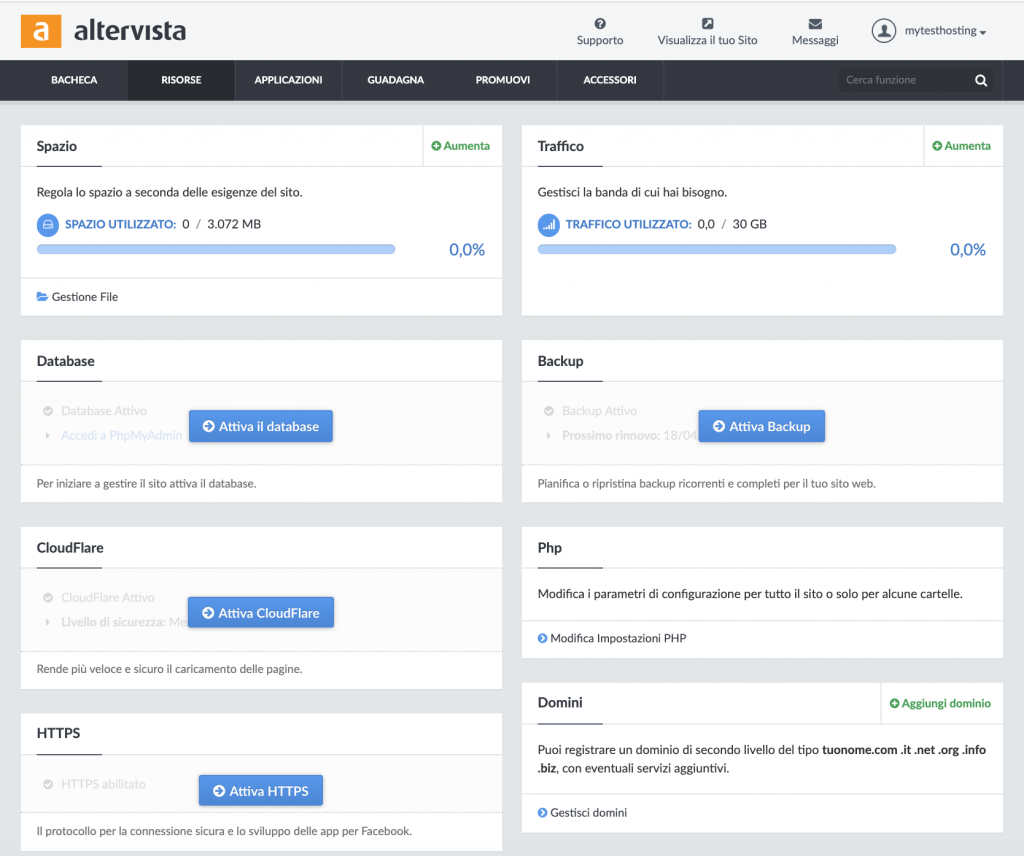Click the check icon beside Database Attivo
Image resolution: width=1024 pixels, height=856 pixels.
pyautogui.click(x=48, y=411)
